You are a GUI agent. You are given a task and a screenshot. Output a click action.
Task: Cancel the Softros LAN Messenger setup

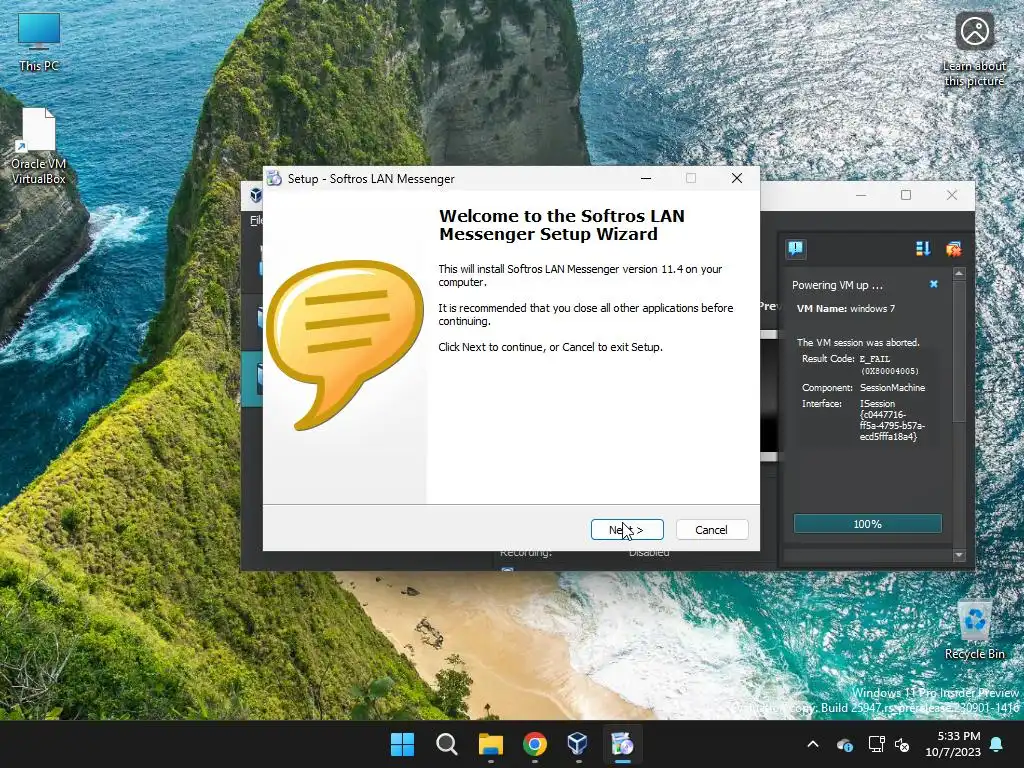[x=711, y=530]
